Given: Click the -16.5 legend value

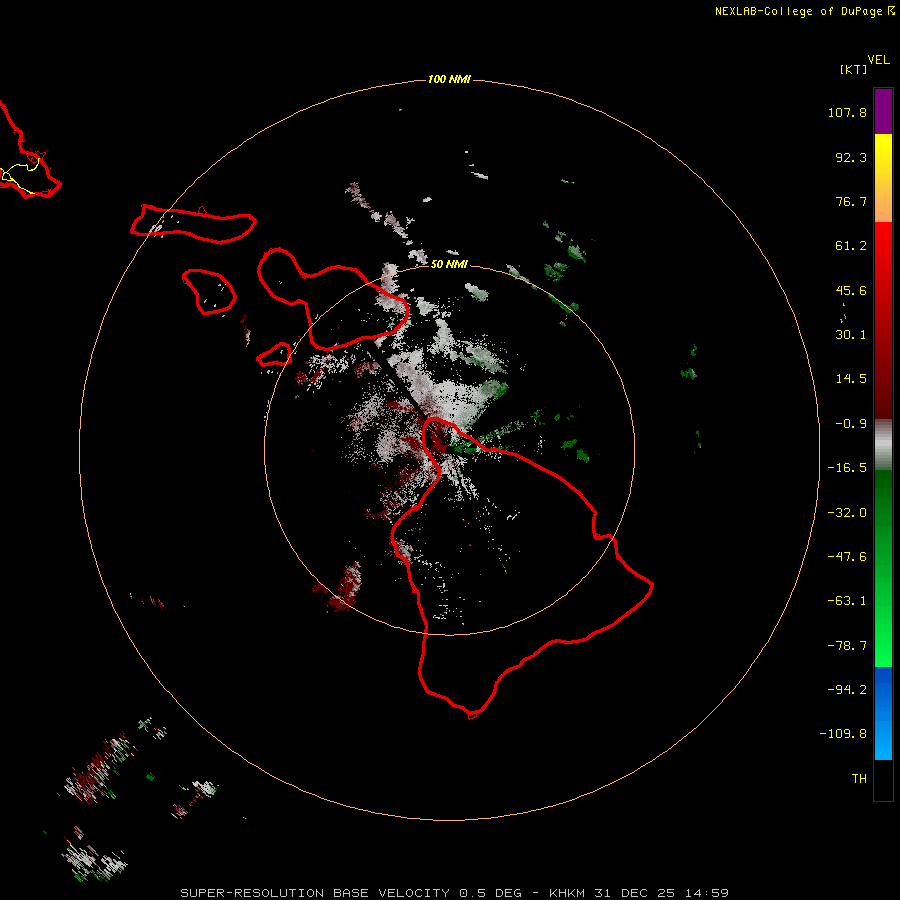Looking at the screenshot, I should (847, 468).
